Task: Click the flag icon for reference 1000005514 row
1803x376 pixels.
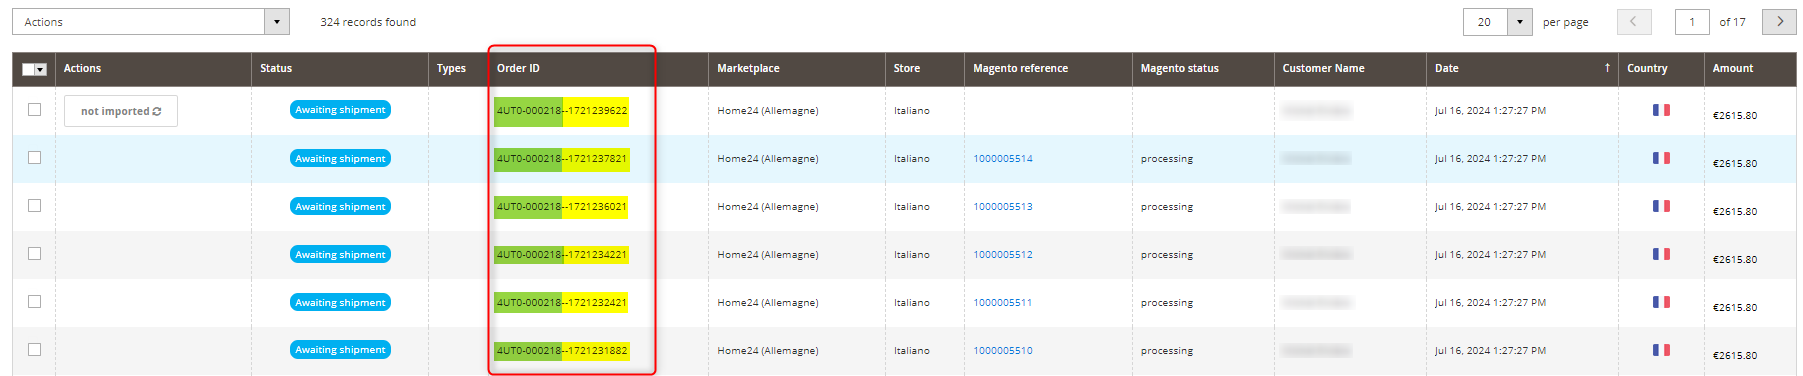Action: pyautogui.click(x=1661, y=158)
